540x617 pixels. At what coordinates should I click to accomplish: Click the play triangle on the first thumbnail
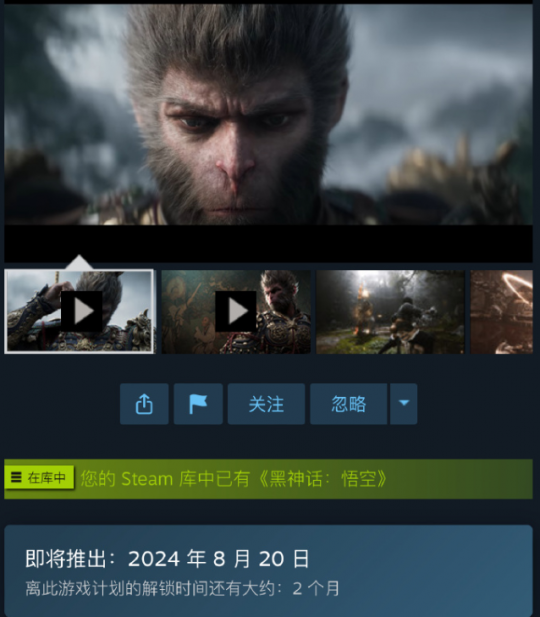click(81, 311)
